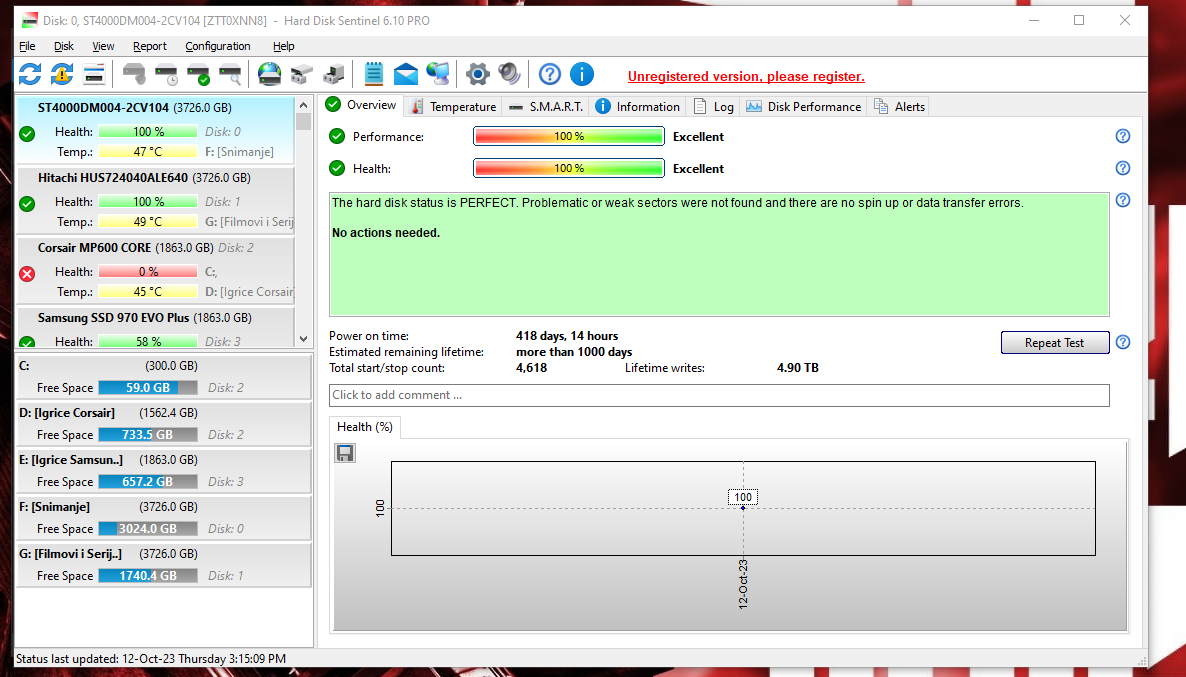Image resolution: width=1186 pixels, height=677 pixels.
Task: Switch to the Log tab
Action: [713, 107]
